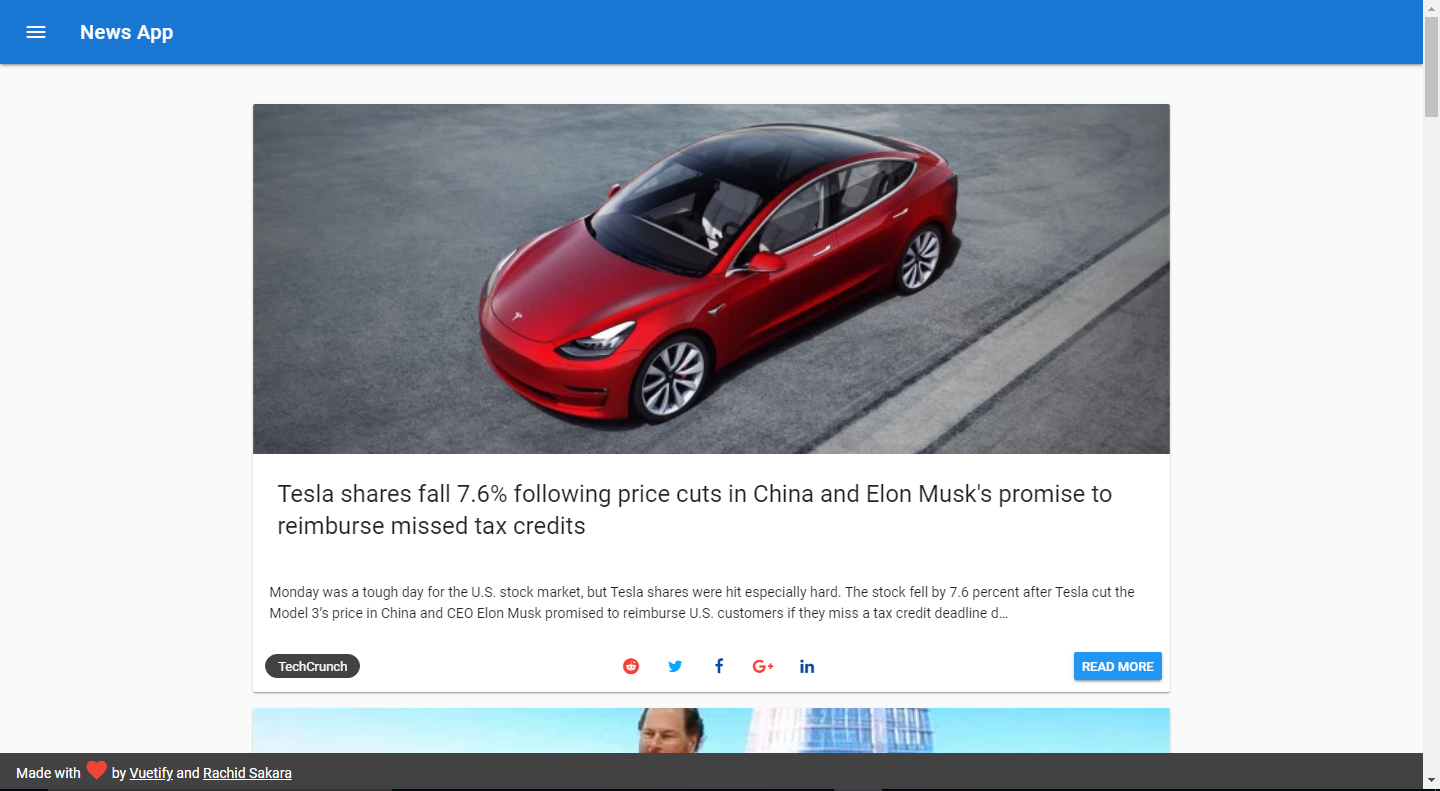Open the Vuetify link in footer
Image resolution: width=1440 pixels, height=791 pixels.
point(151,773)
